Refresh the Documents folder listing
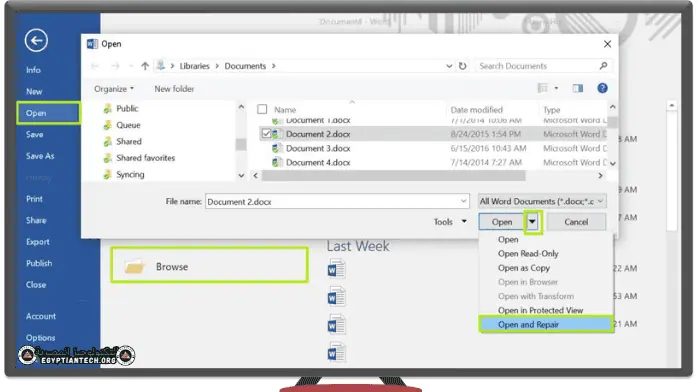This screenshot has height=392, width=698. [463, 66]
